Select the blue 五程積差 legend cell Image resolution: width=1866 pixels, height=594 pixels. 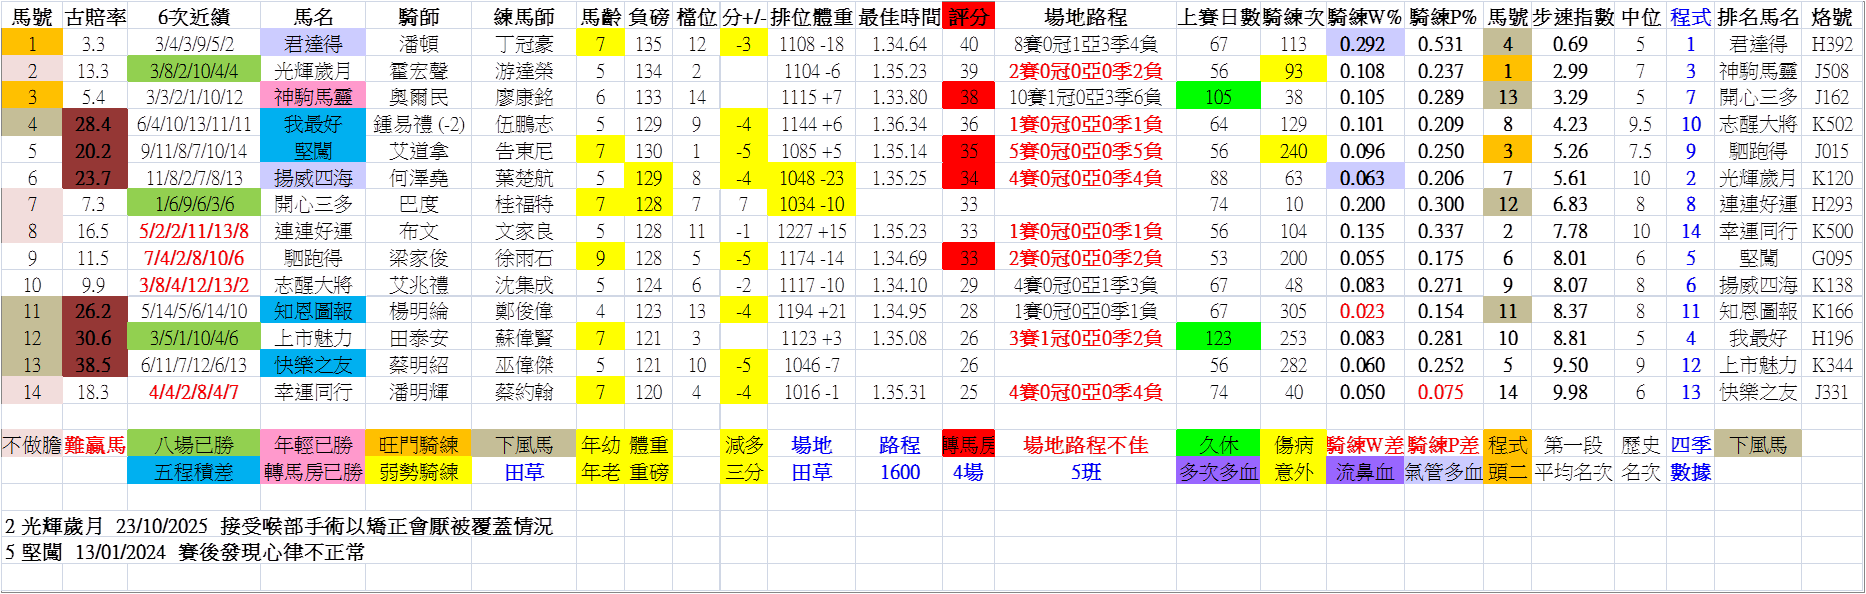(193, 472)
